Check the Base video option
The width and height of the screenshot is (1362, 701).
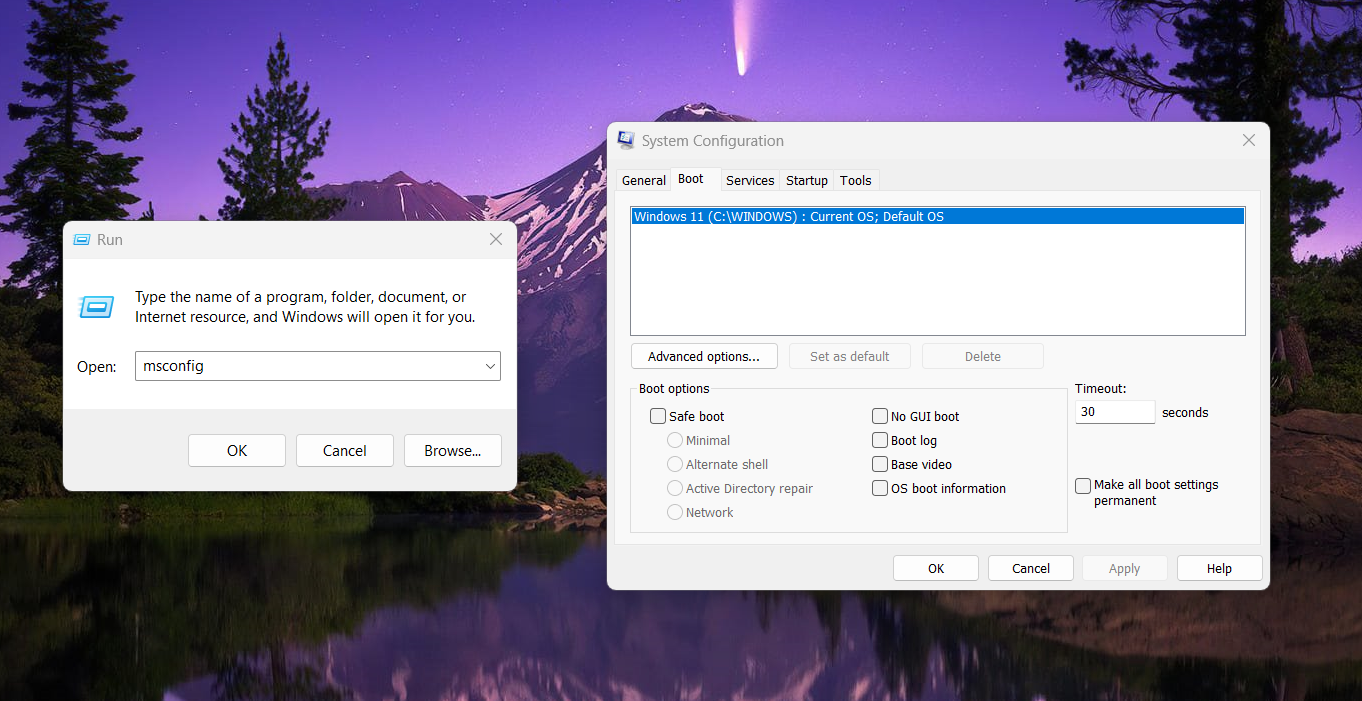(x=880, y=464)
